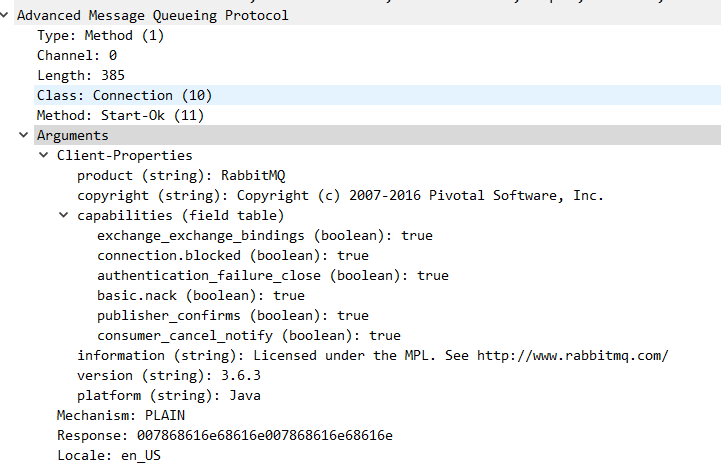
Task: Select the Arguments row
Action: pos(378,135)
